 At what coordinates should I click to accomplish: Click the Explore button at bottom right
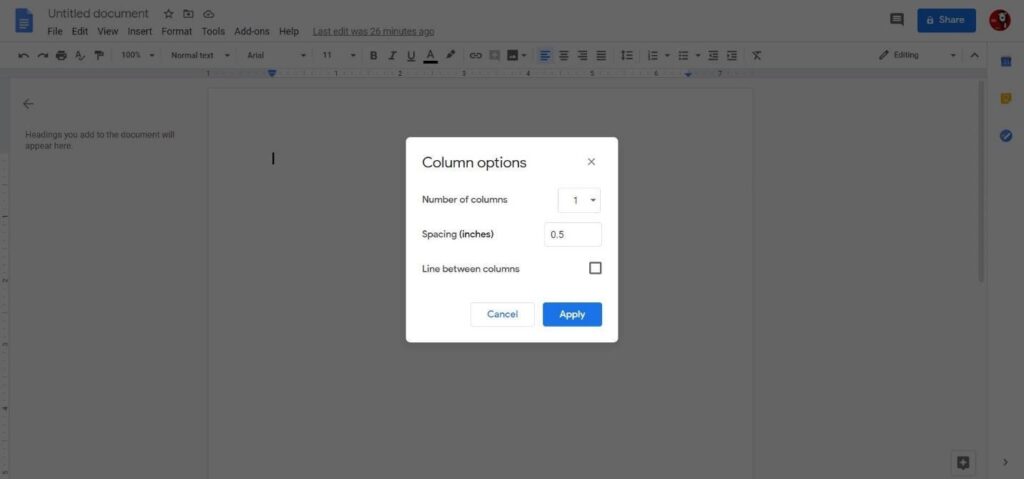pyautogui.click(x=963, y=463)
